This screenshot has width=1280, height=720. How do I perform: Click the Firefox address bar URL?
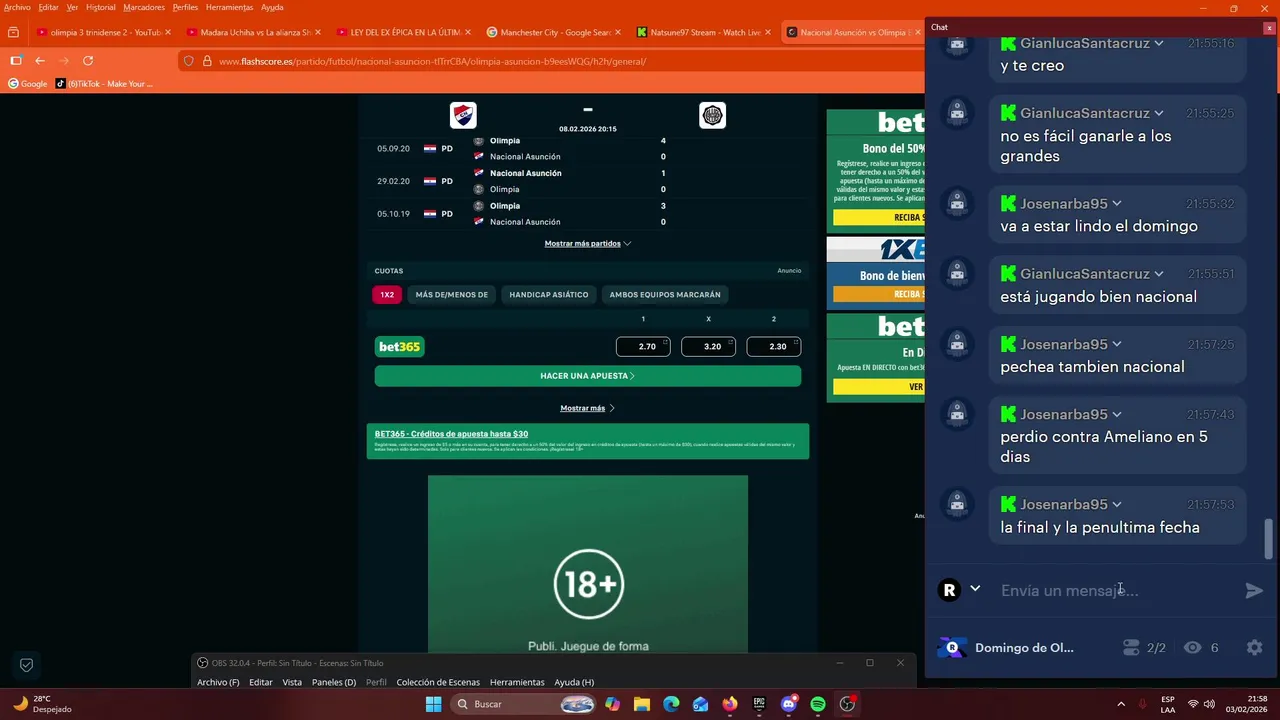pyautogui.click(x=432, y=61)
